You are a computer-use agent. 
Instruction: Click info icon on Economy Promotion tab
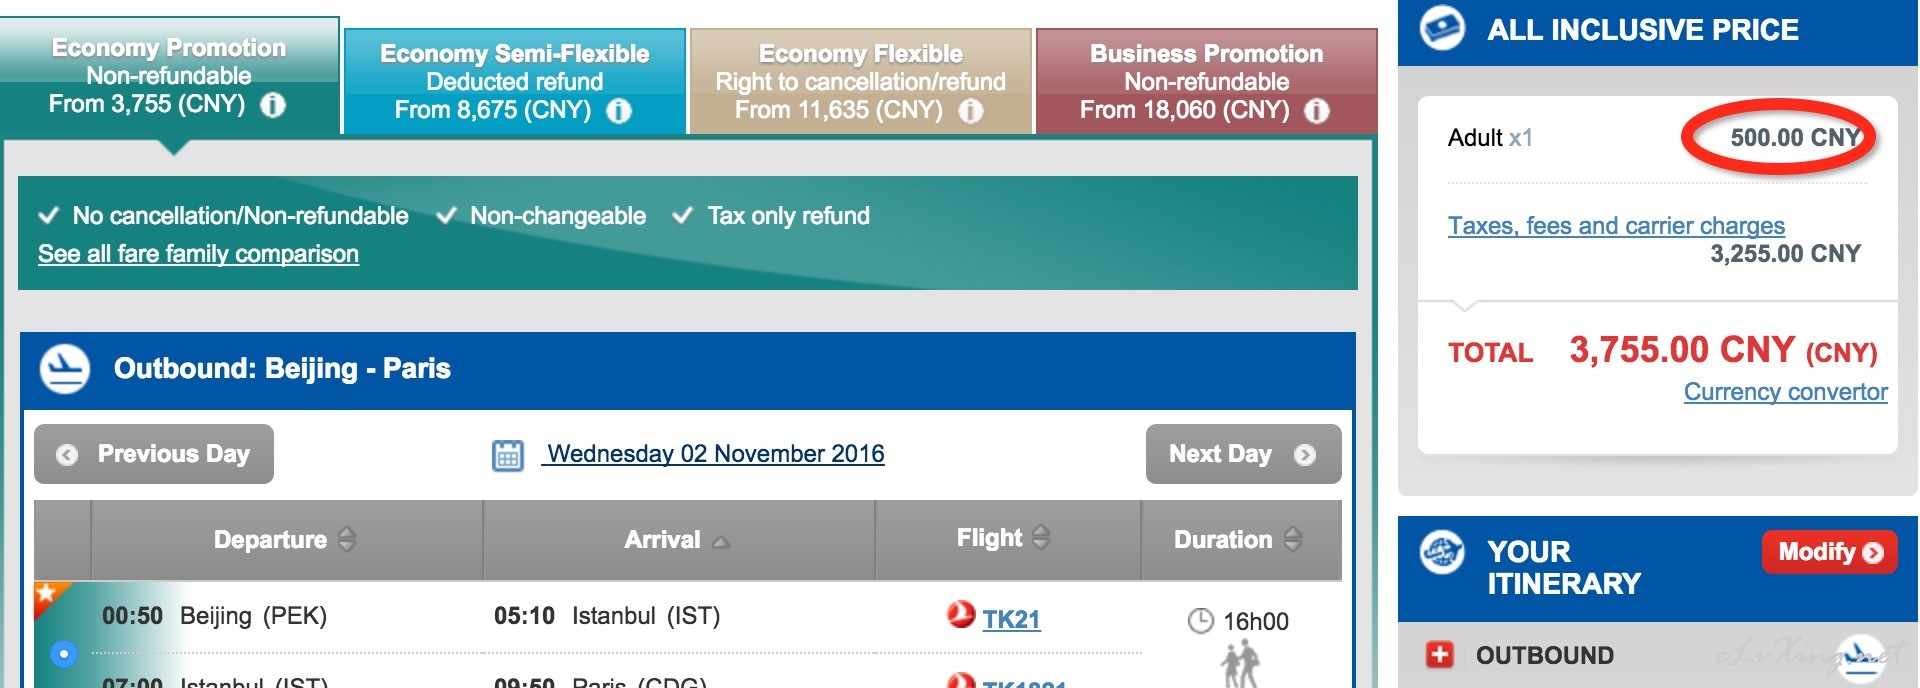(273, 105)
